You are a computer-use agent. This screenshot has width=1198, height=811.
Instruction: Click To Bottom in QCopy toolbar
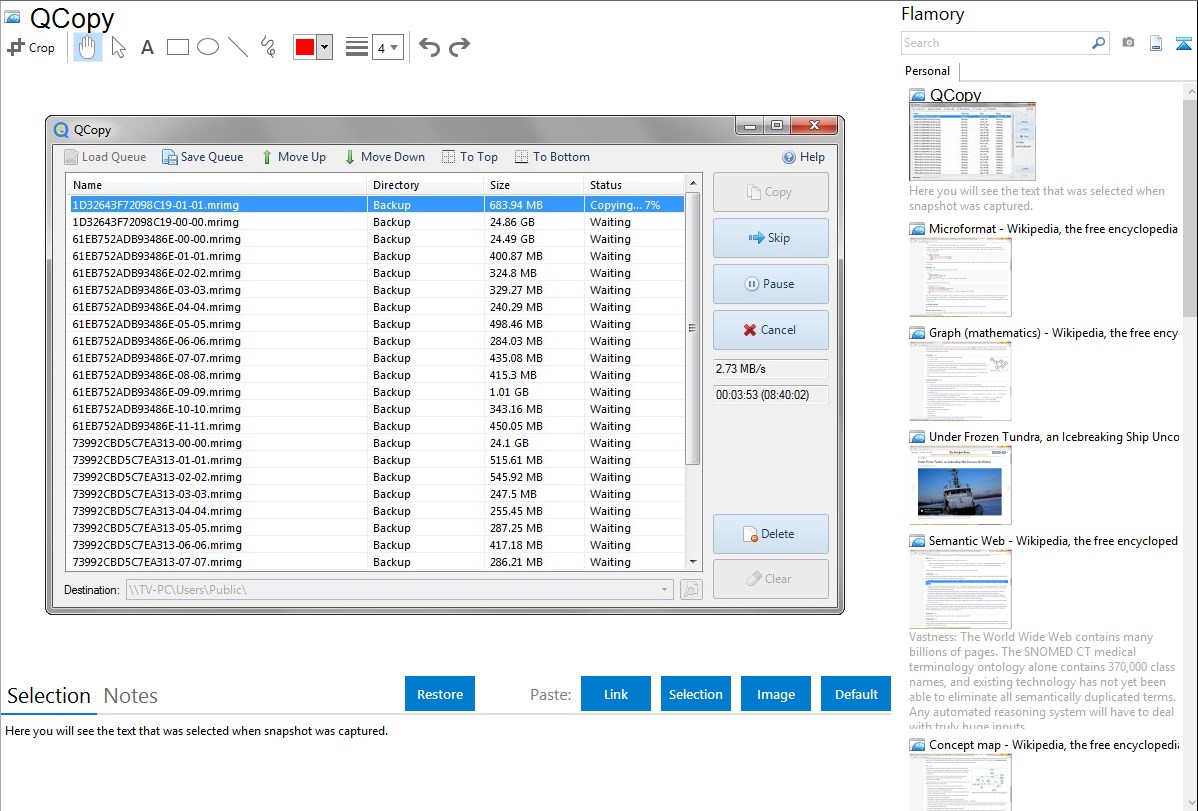click(x=552, y=157)
